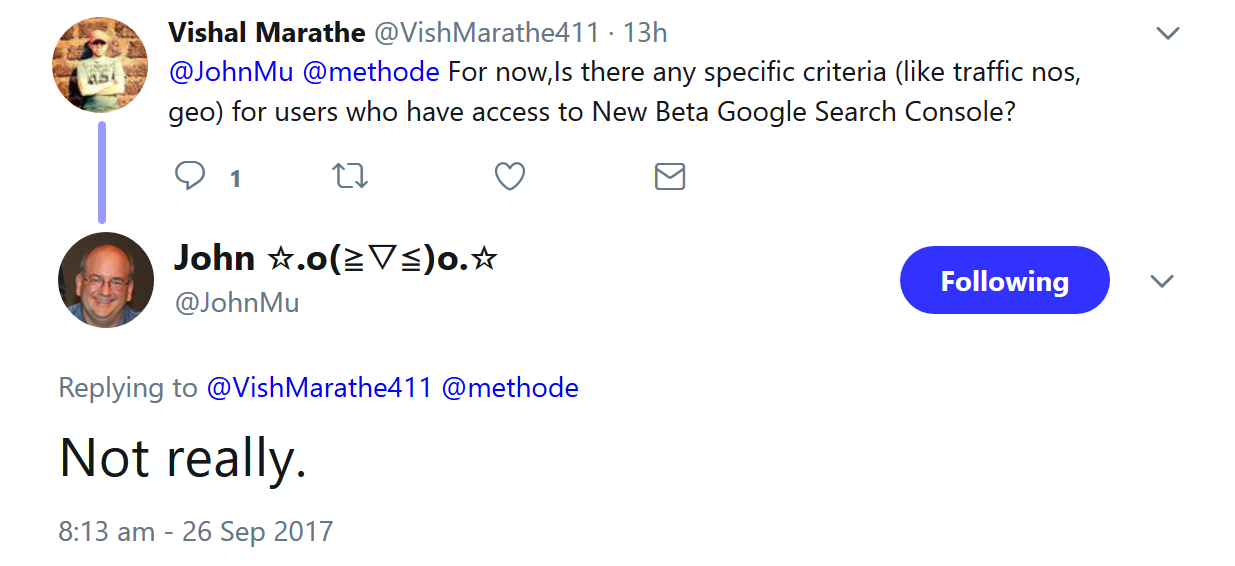Like the tweet with the heart icon

[x=510, y=177]
